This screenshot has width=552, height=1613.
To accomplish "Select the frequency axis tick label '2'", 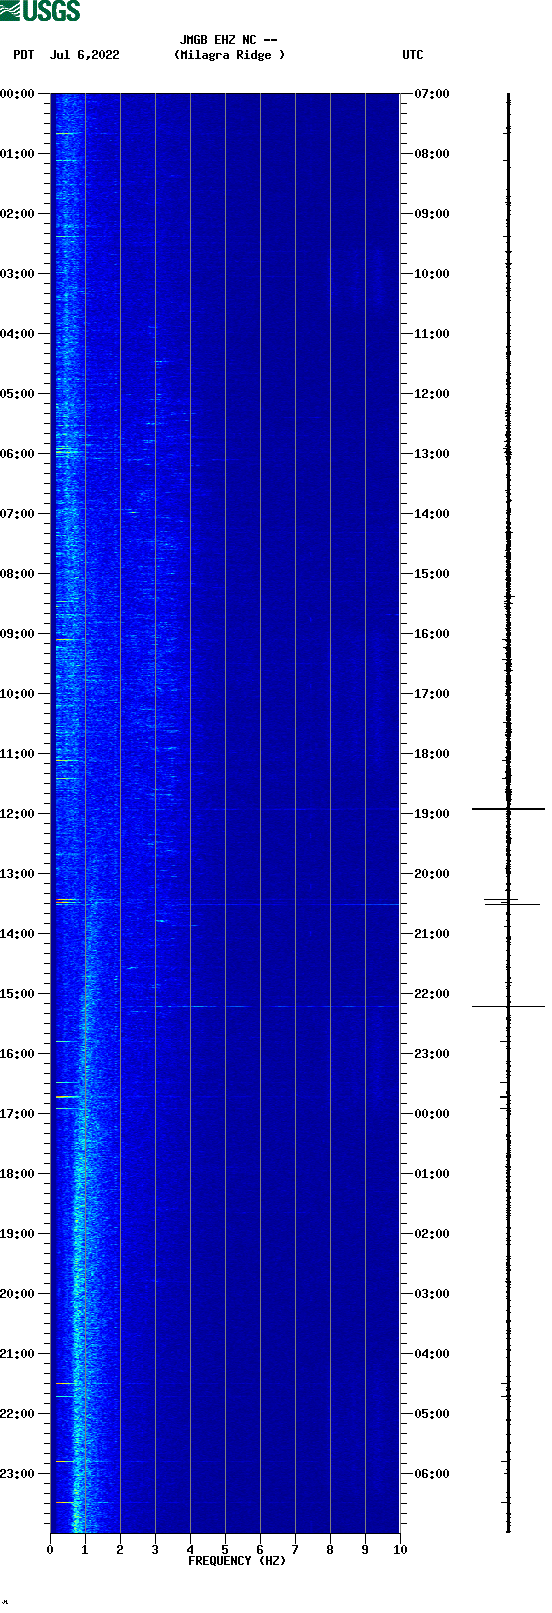I will pyautogui.click(x=120, y=1550).
